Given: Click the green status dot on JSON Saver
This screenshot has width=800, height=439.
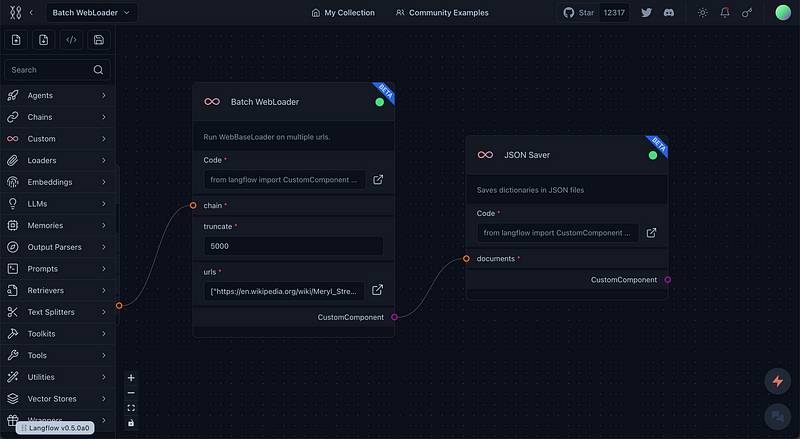Looking at the screenshot, I should 653,155.
